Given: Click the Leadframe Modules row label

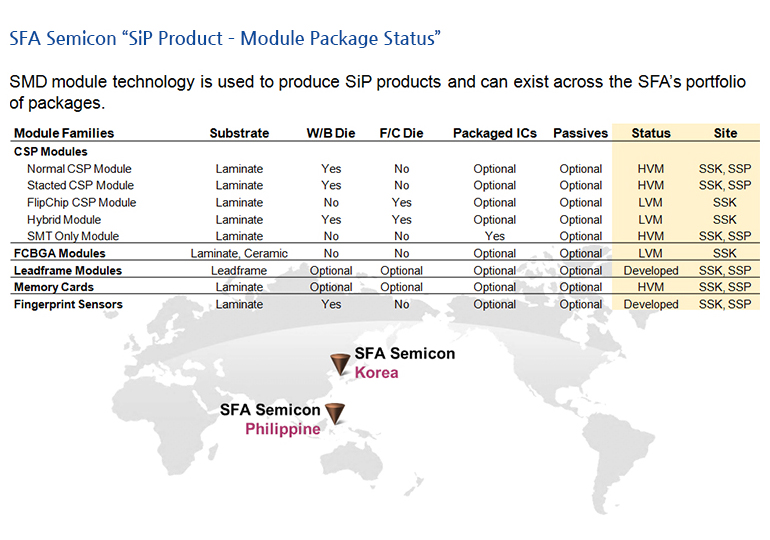Looking at the screenshot, I should pyautogui.click(x=68, y=271).
